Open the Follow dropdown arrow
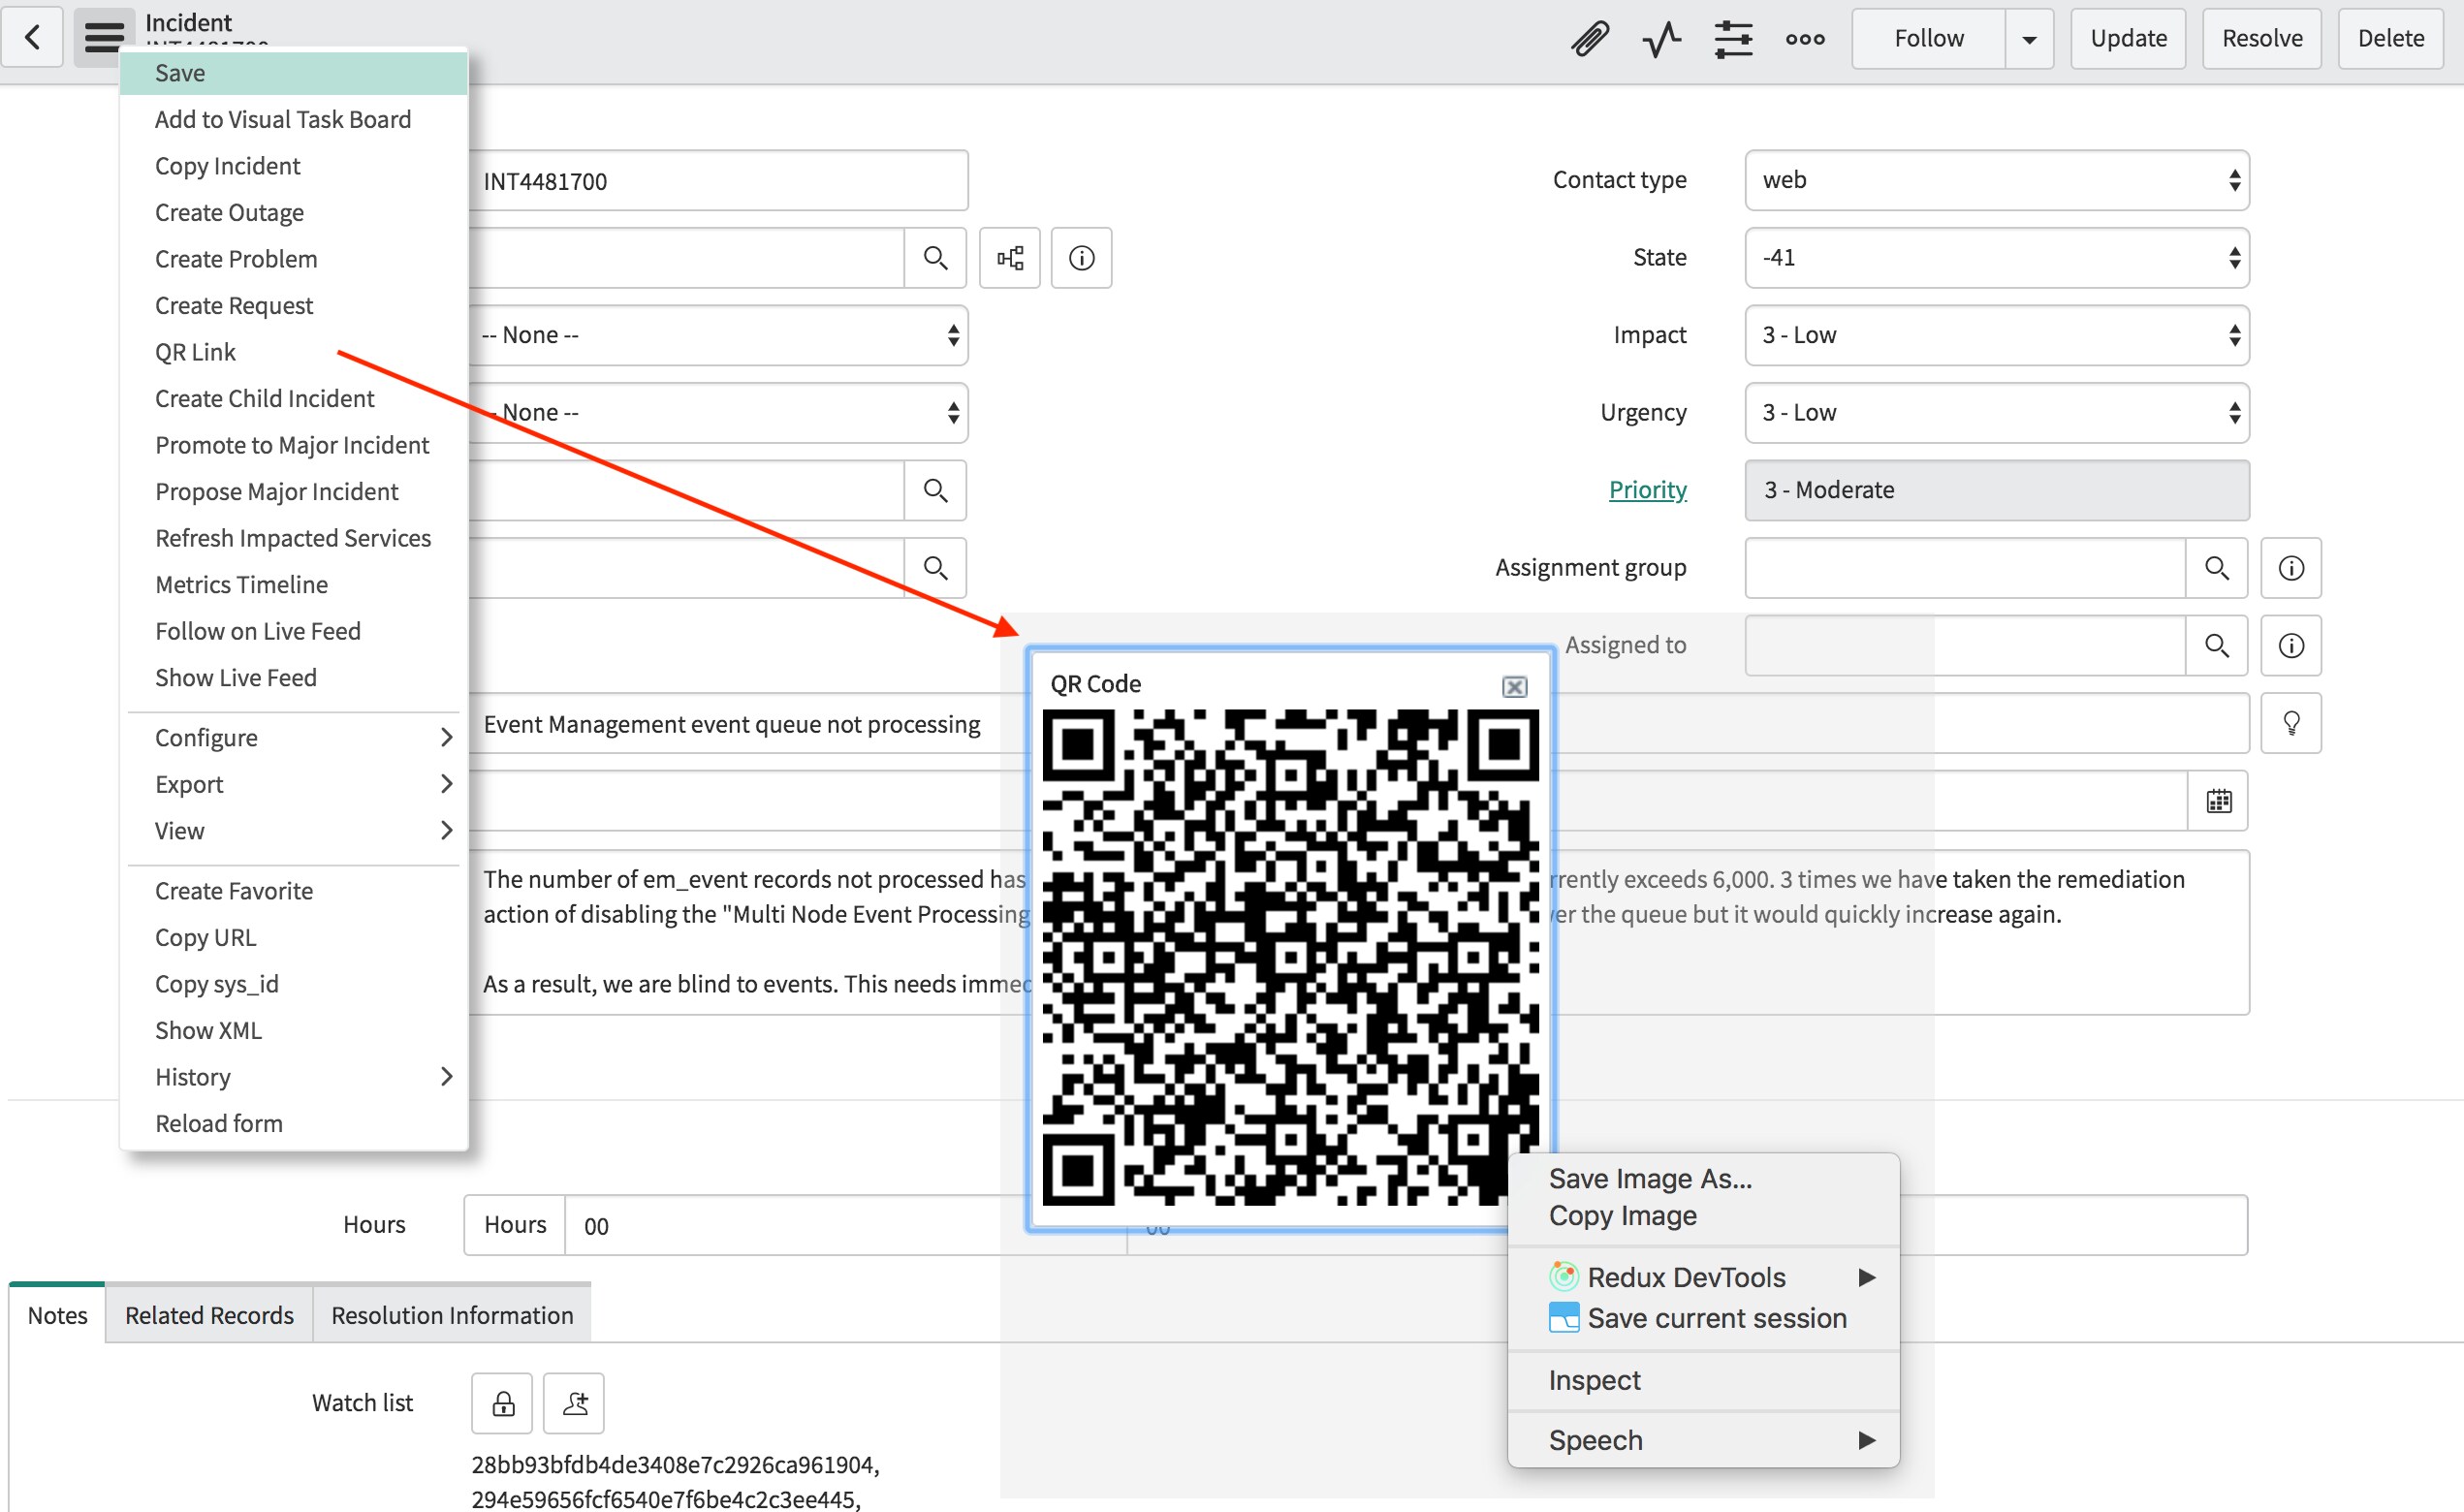This screenshot has width=2464, height=1512. (2030, 39)
